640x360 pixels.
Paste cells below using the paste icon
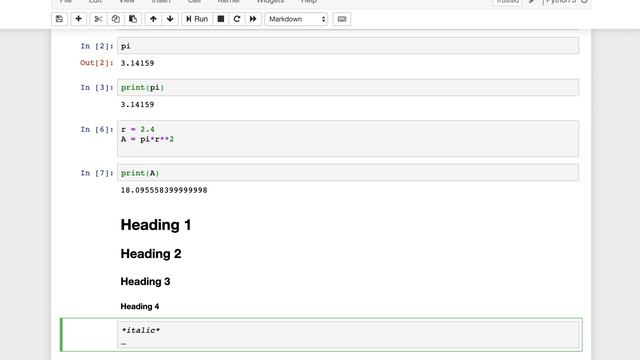point(133,19)
